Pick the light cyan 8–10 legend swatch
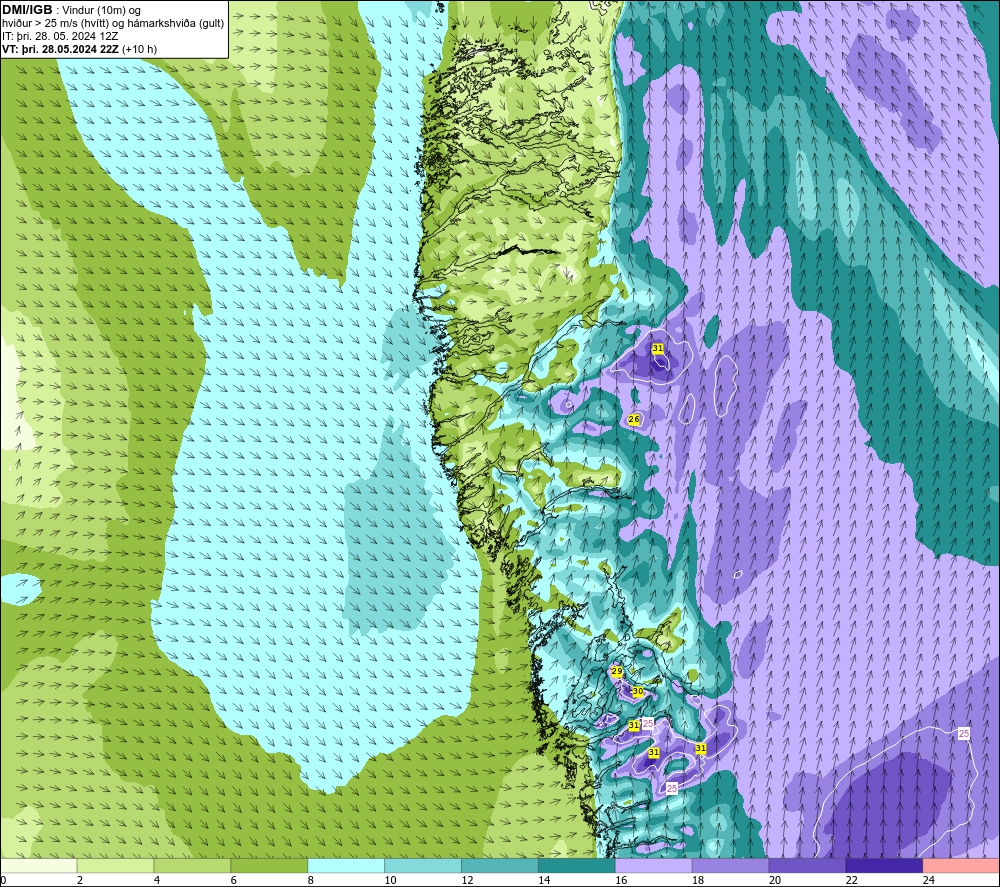 pos(346,865)
